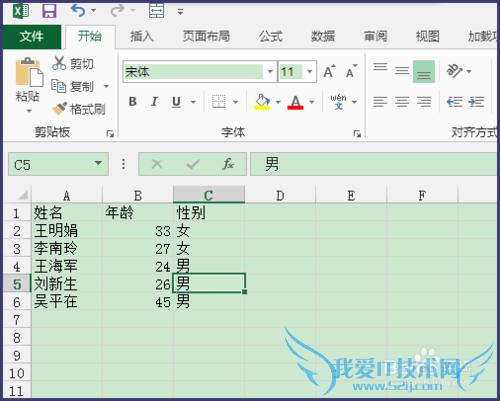The image size is (500, 401).
Task: Toggle align text right
Action: 424,102
